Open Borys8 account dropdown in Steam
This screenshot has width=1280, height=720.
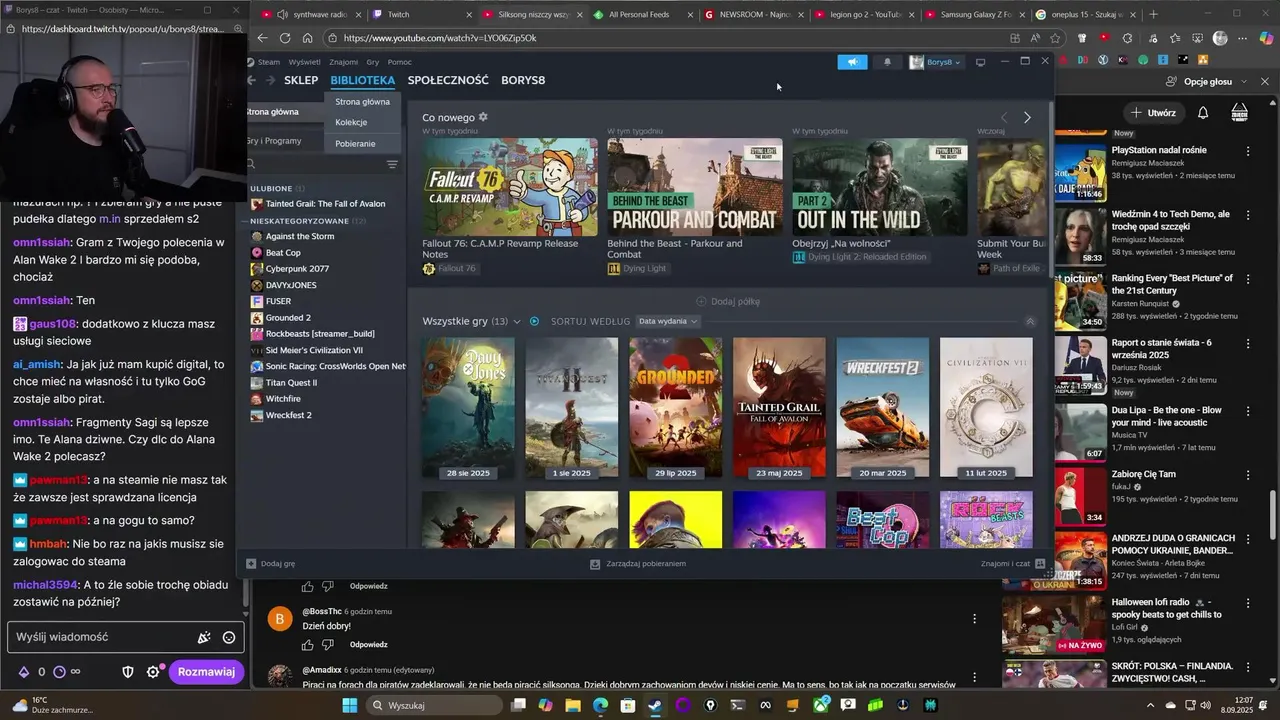(x=935, y=62)
